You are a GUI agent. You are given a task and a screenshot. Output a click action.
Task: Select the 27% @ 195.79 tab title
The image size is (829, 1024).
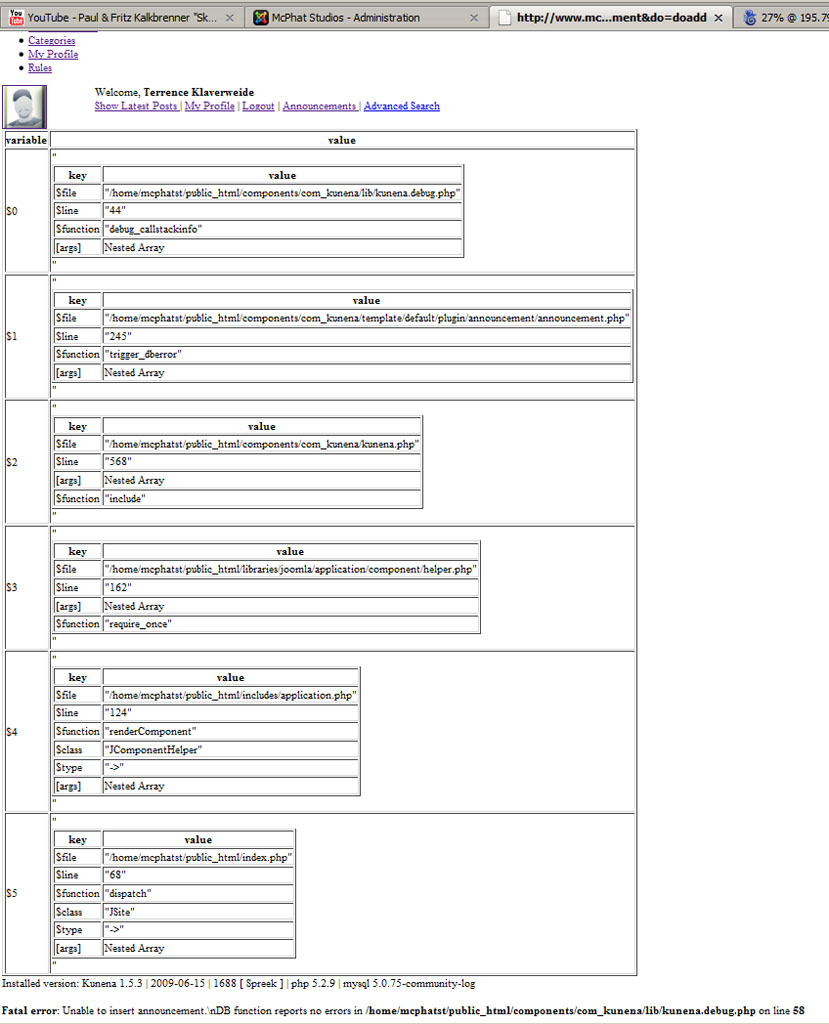click(x=796, y=18)
